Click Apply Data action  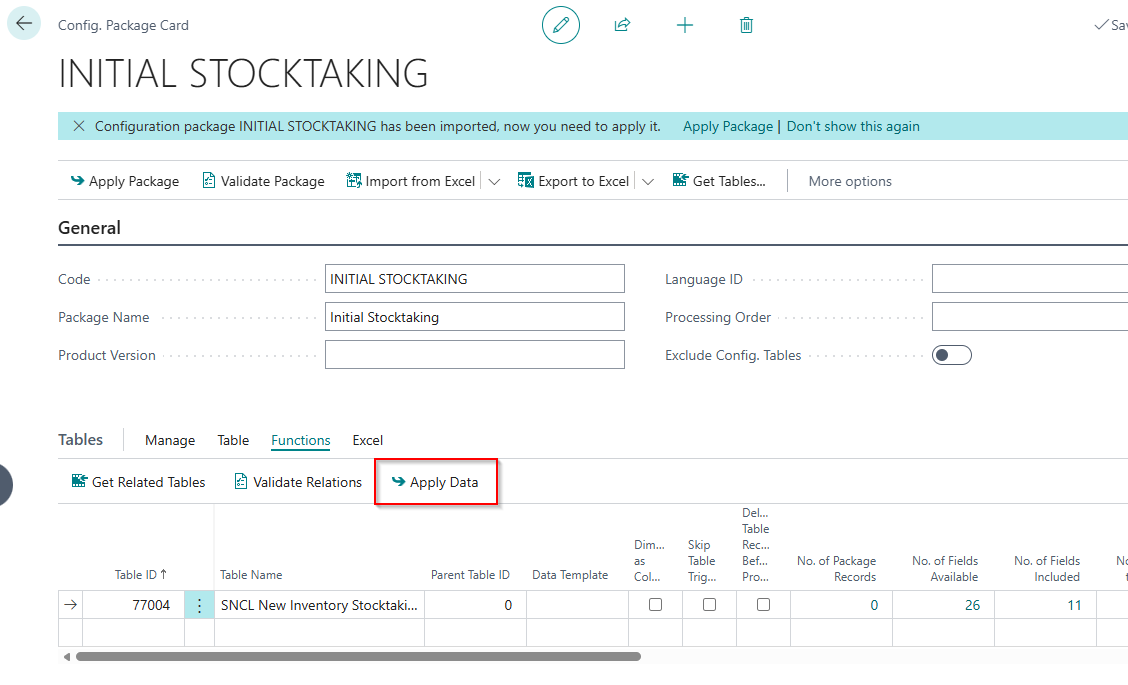coord(435,482)
